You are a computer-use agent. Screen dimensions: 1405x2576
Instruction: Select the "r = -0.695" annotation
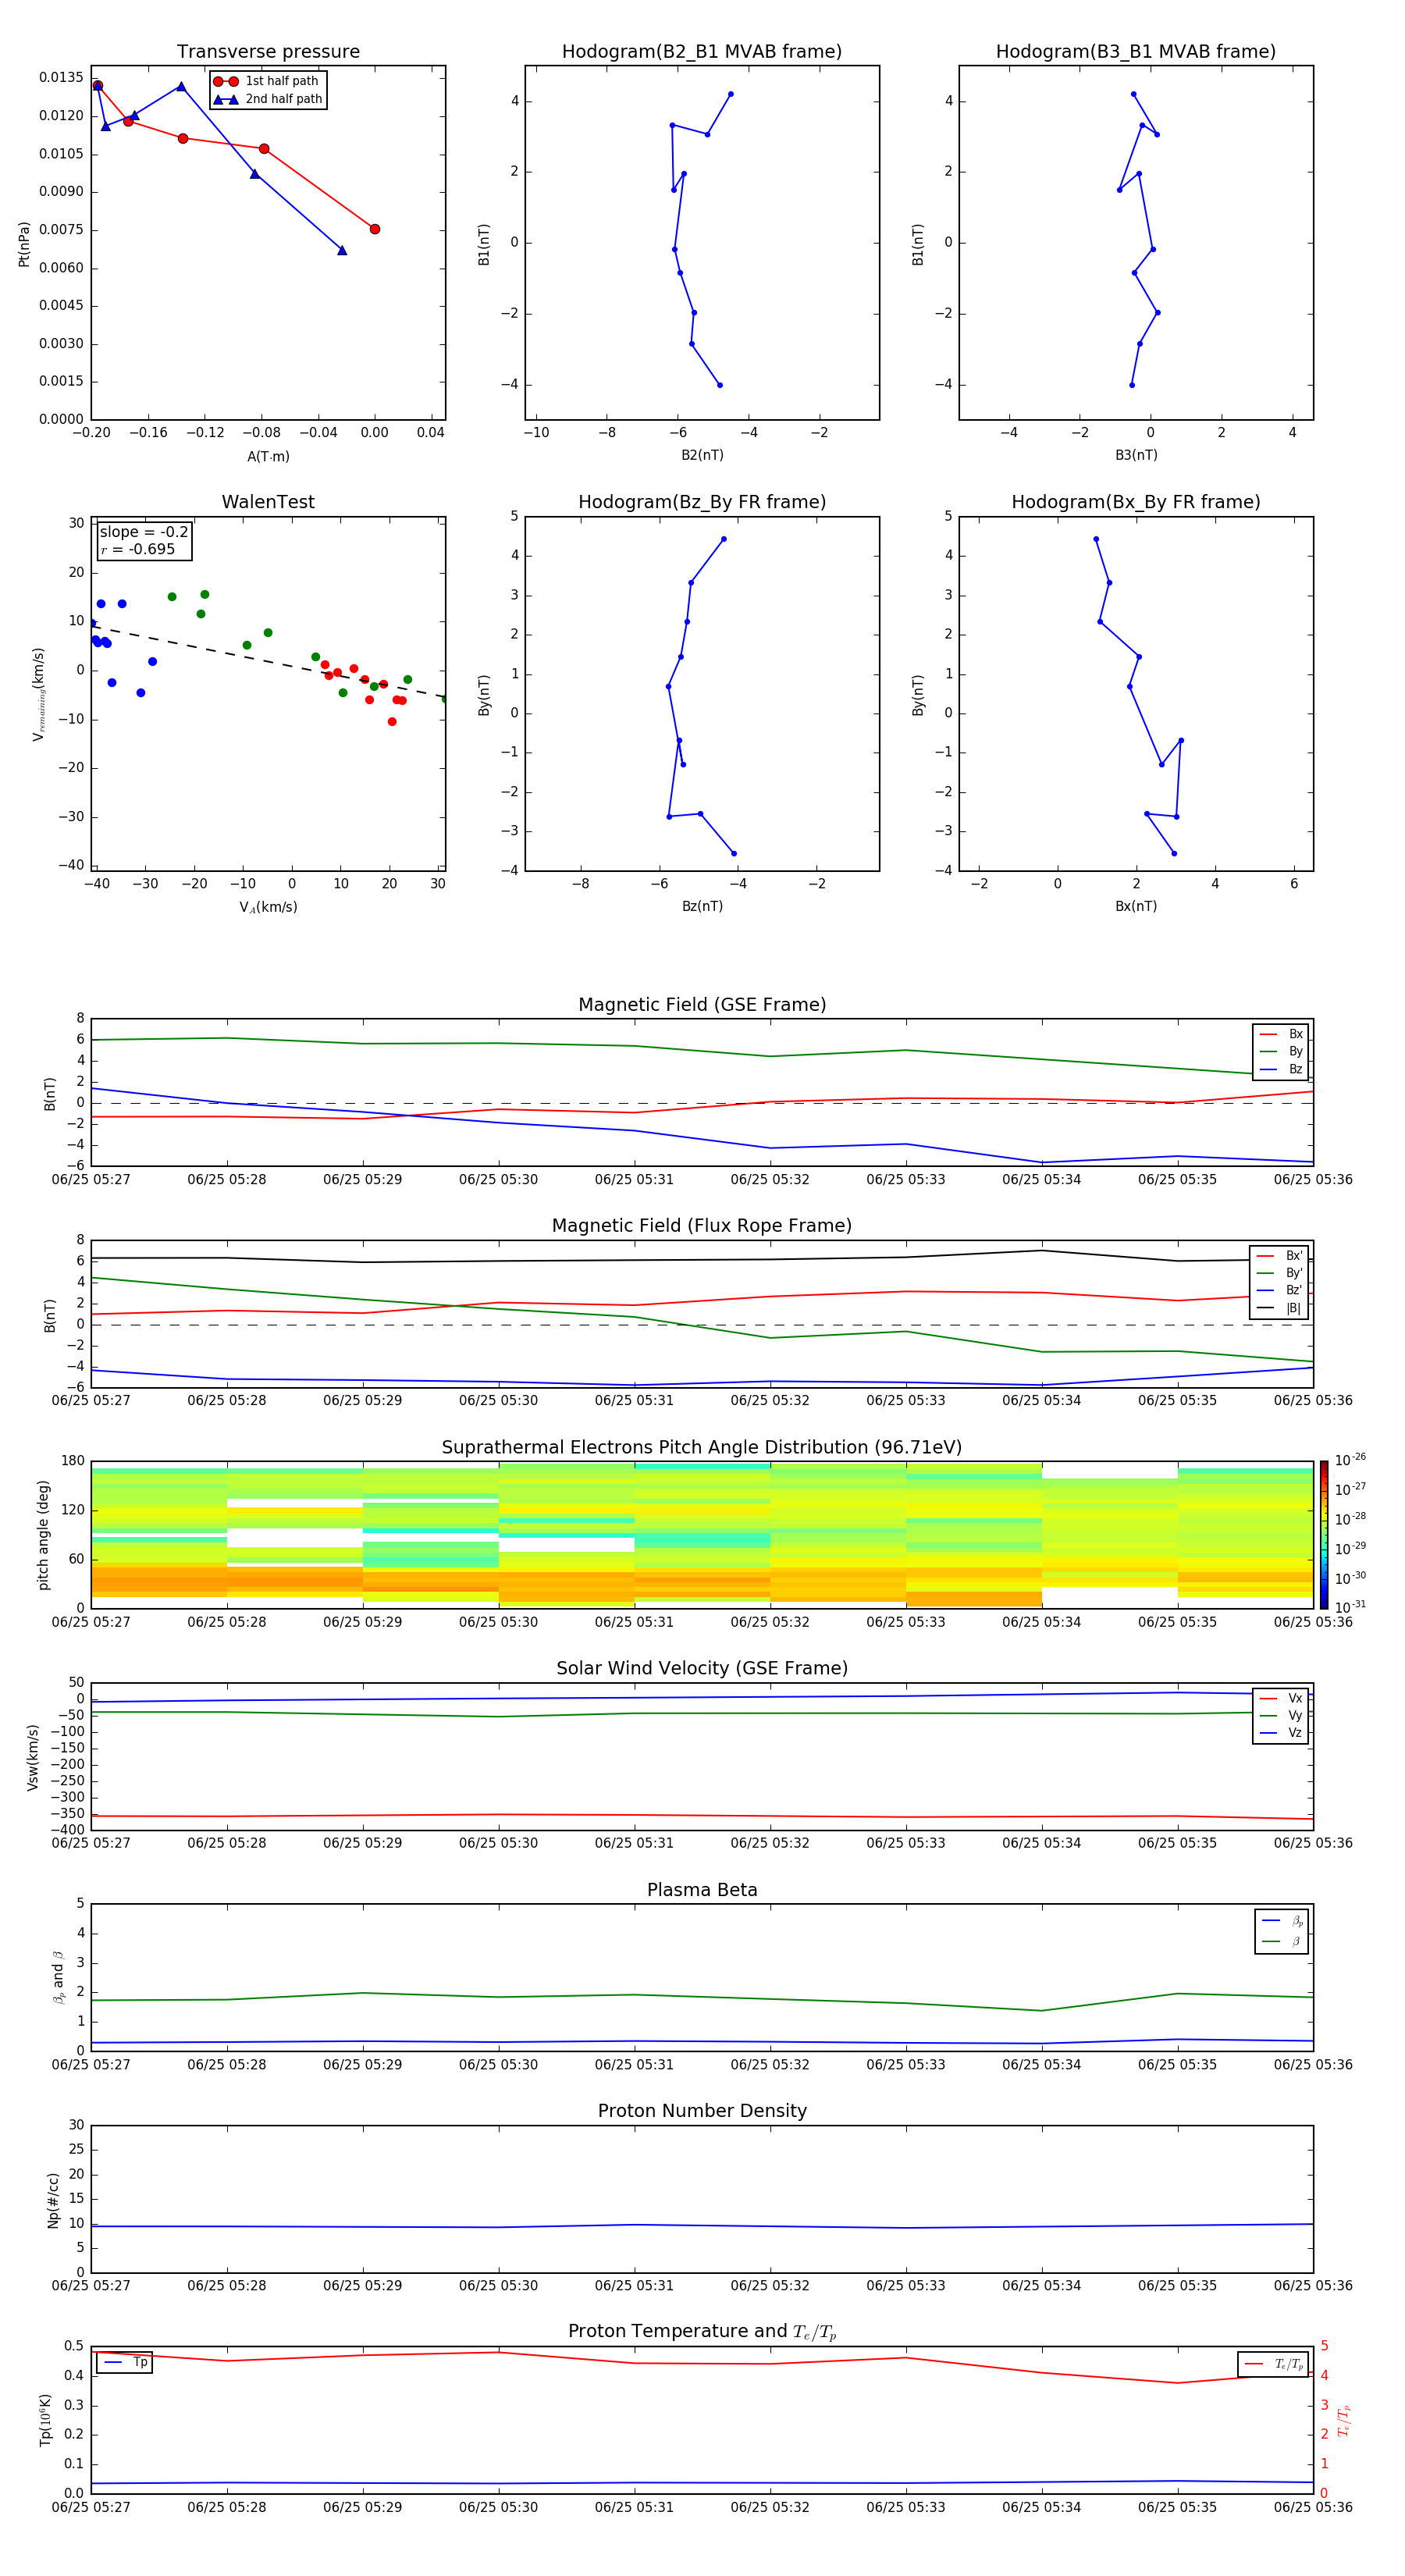[x=138, y=549]
